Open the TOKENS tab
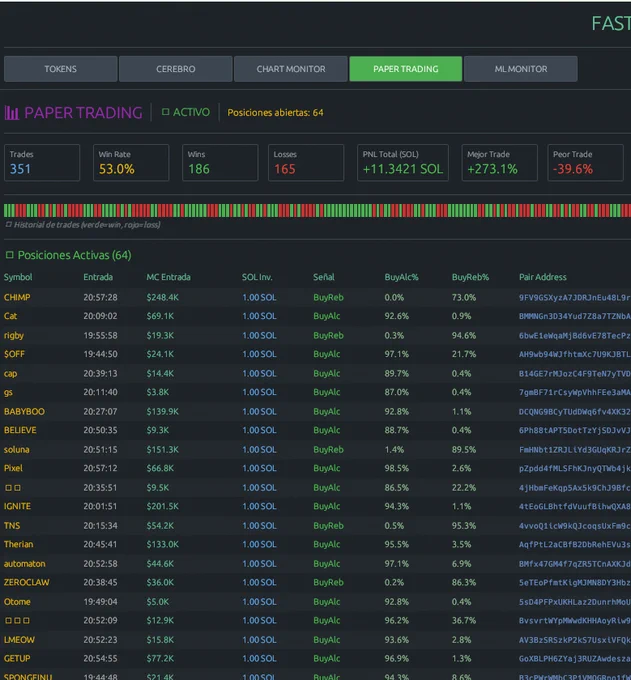The height and width of the screenshot is (680, 631). [60, 69]
